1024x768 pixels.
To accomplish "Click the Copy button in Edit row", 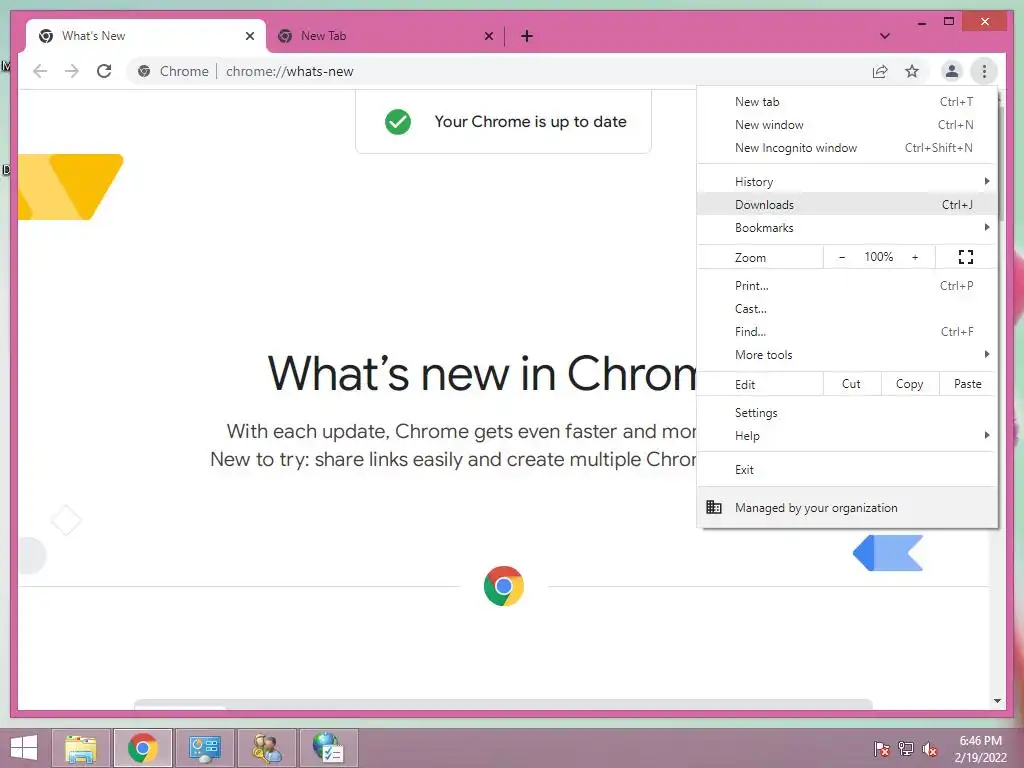I will click(909, 384).
